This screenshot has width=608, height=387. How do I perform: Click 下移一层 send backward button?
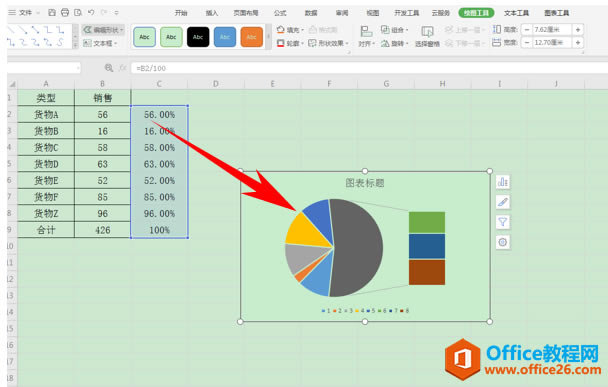pos(465,43)
